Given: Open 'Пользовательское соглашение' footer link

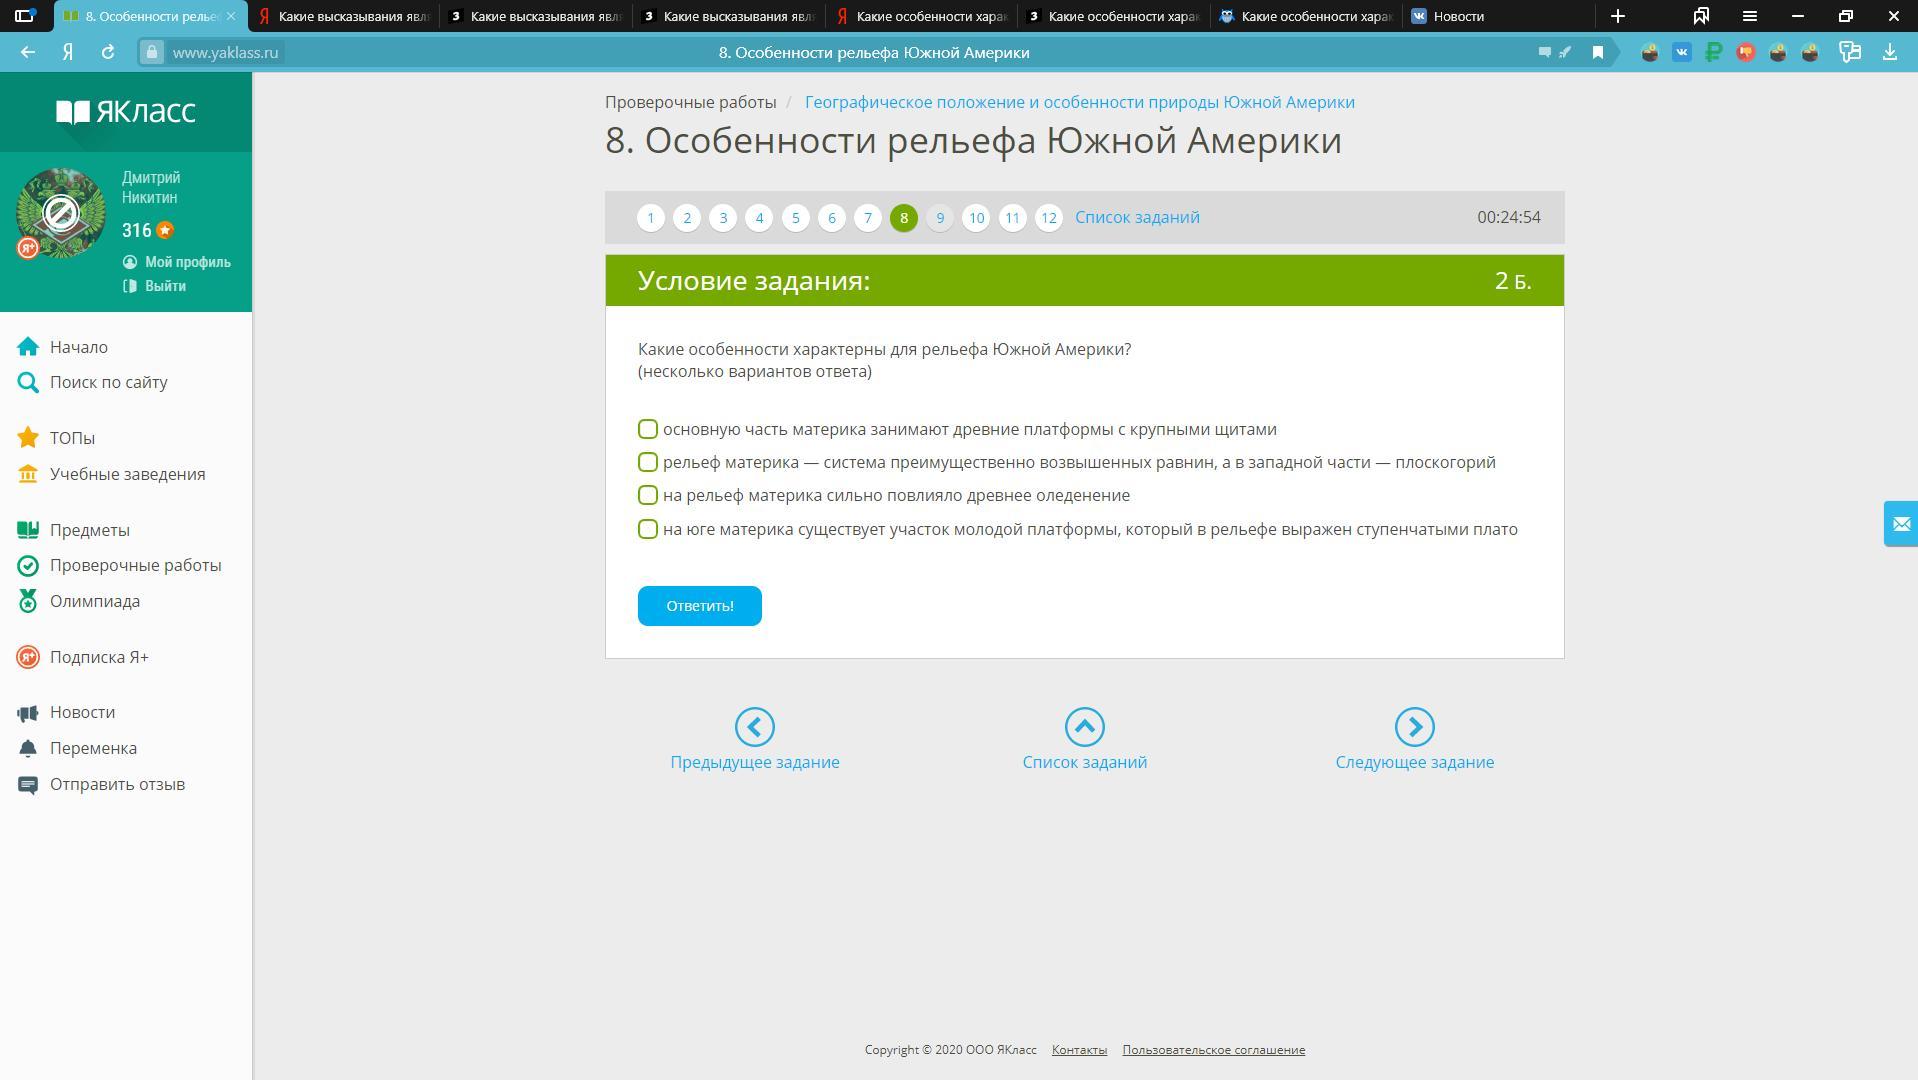Looking at the screenshot, I should (1213, 1049).
